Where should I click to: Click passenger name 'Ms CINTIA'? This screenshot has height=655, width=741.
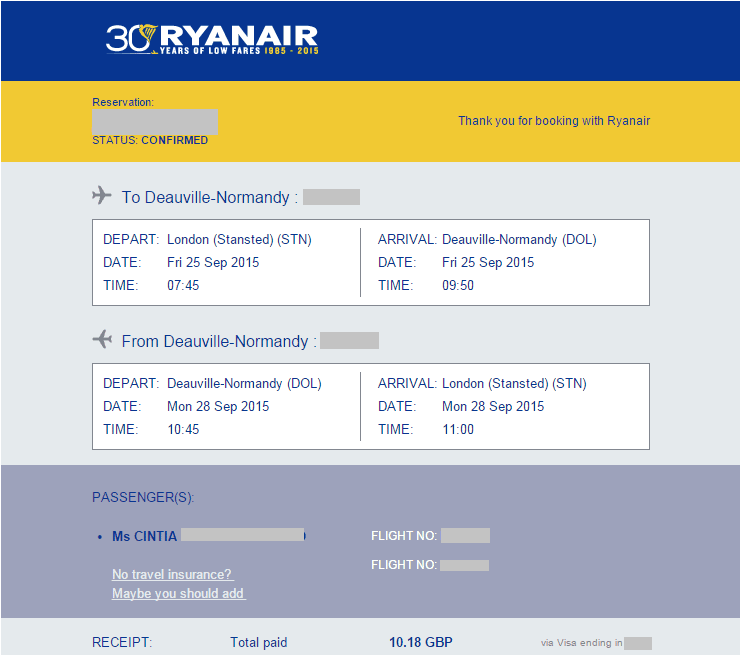pyautogui.click(x=144, y=536)
